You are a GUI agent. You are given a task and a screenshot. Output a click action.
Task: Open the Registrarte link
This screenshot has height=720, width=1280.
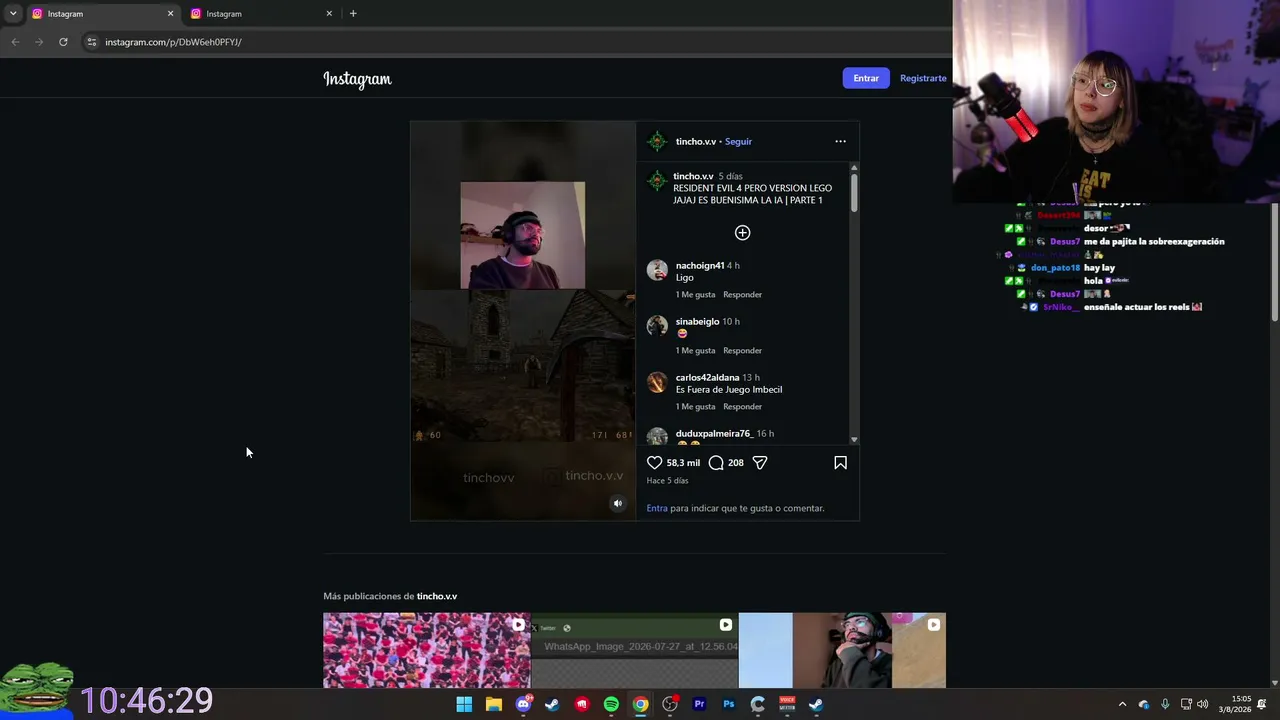click(923, 78)
